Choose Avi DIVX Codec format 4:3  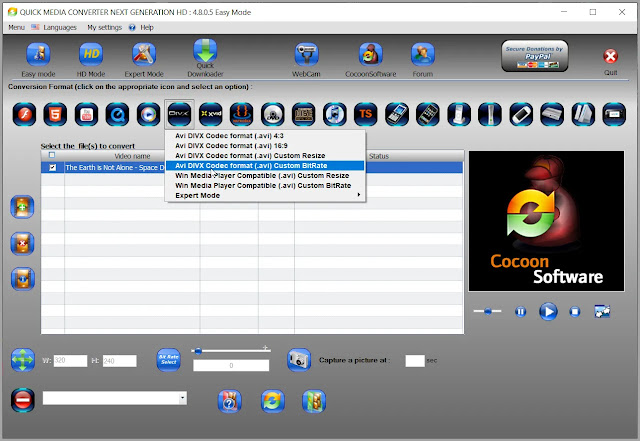pyautogui.click(x=265, y=136)
